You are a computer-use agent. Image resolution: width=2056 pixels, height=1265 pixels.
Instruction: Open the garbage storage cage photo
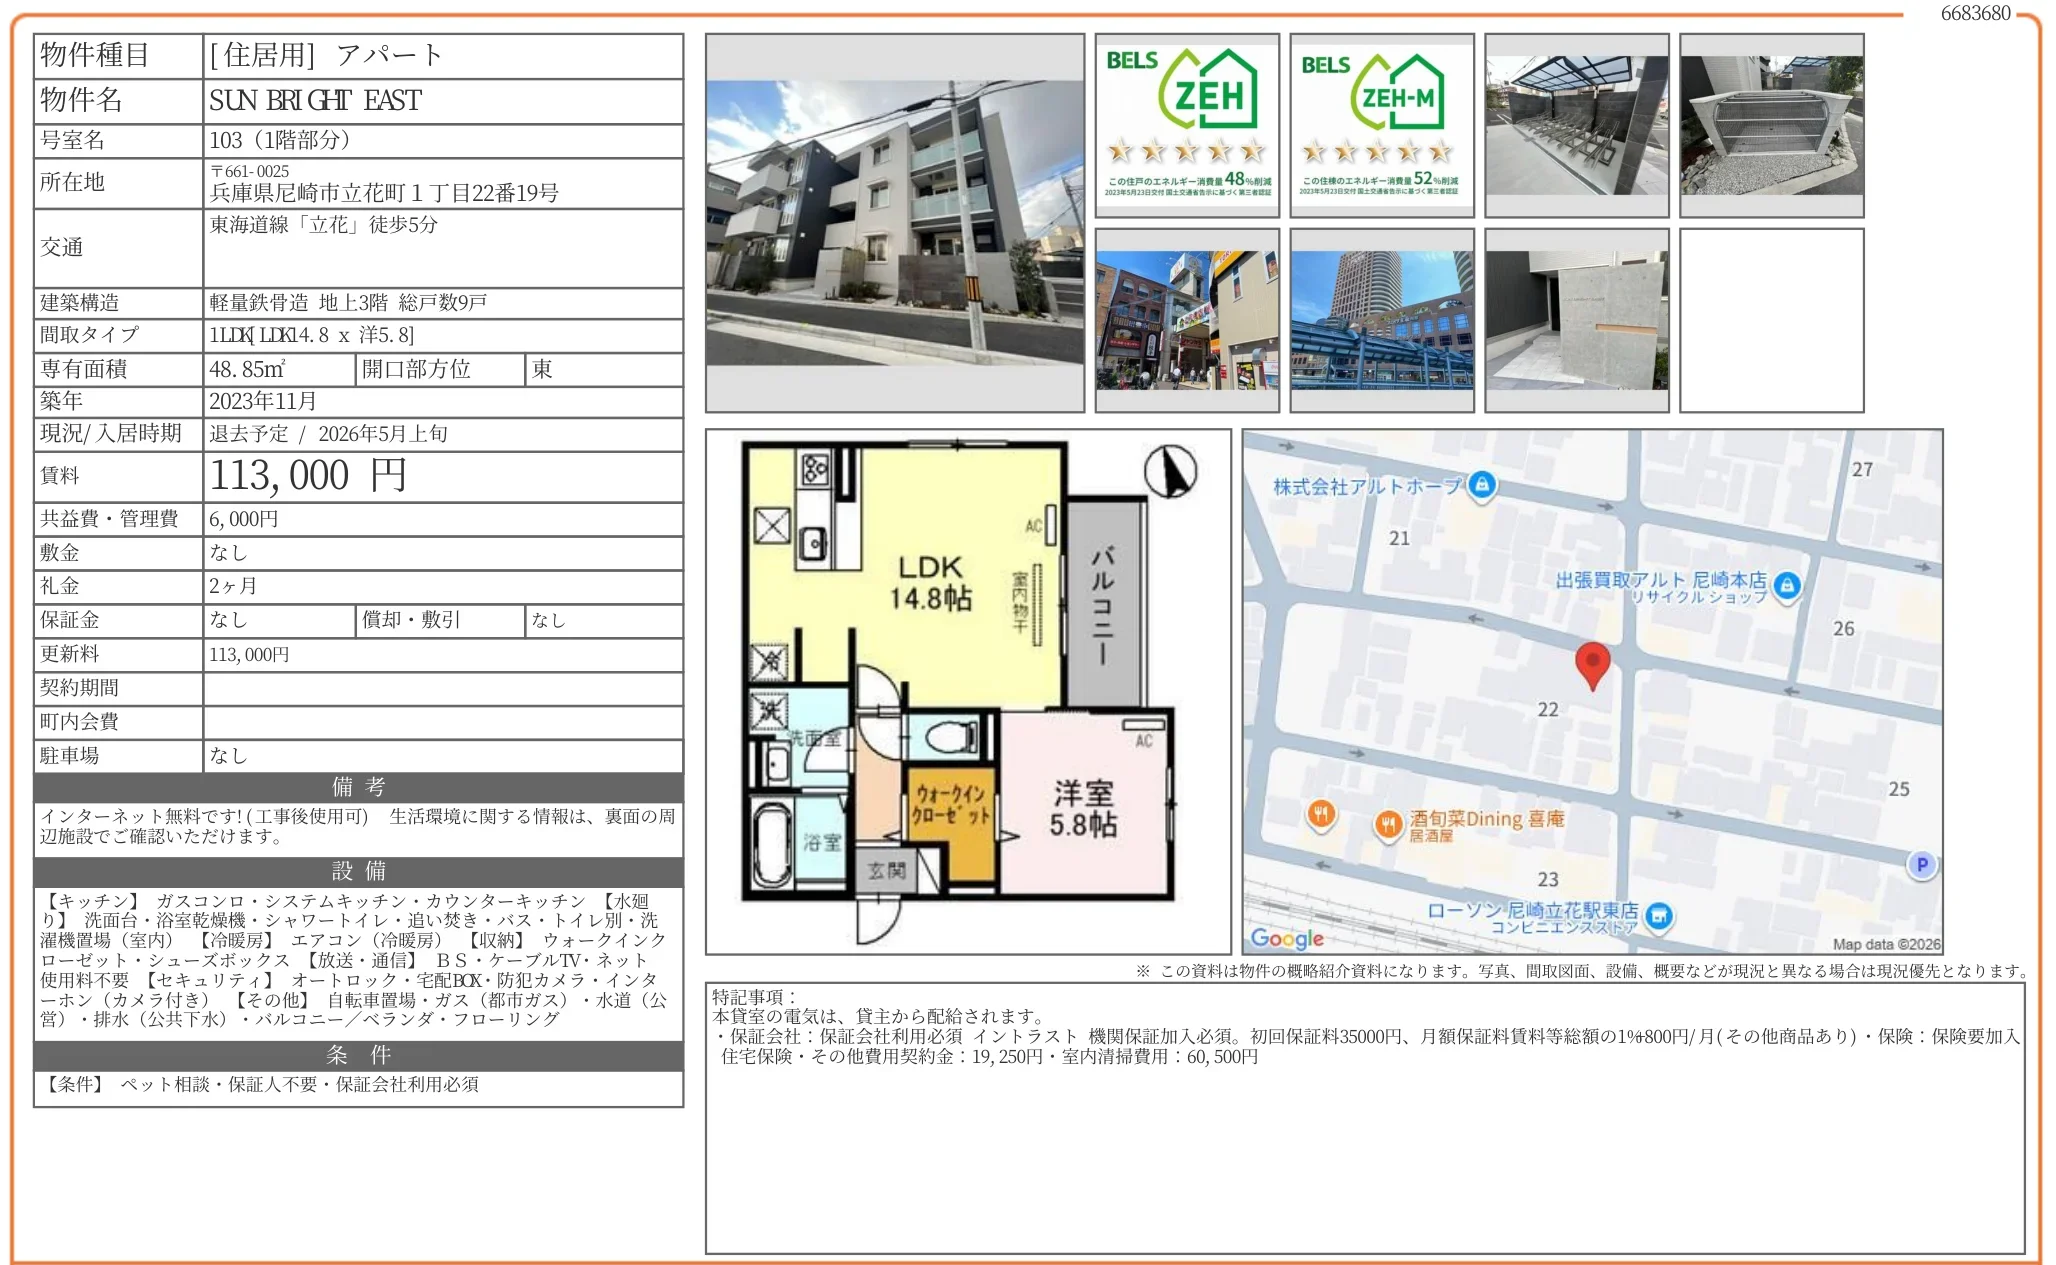pyautogui.click(x=1771, y=125)
